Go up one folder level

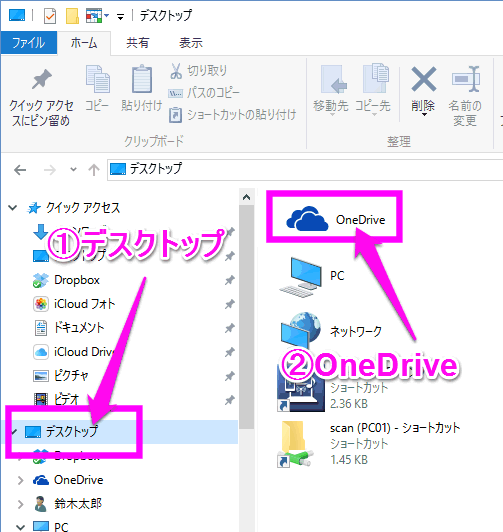coord(94,170)
